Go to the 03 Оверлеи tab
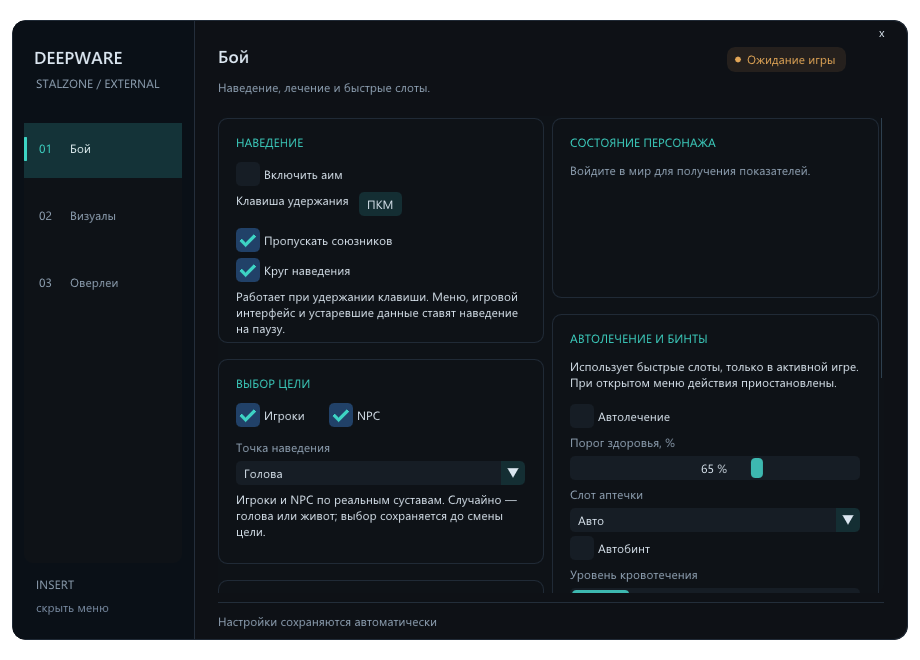The width and height of the screenshot is (920, 660). (x=103, y=283)
